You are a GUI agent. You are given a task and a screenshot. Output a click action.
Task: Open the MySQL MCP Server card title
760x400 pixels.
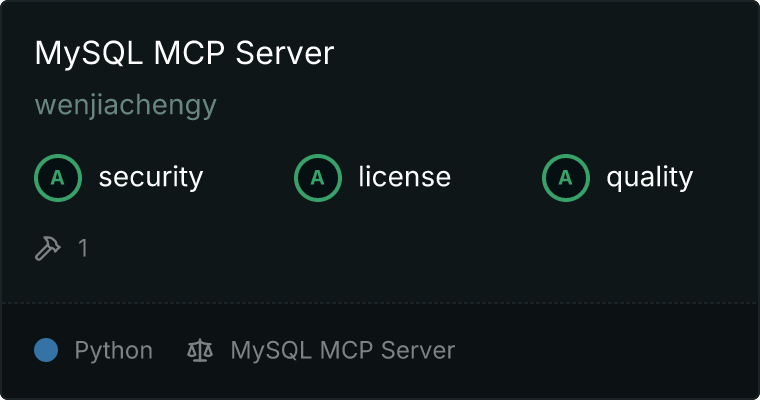pos(184,53)
